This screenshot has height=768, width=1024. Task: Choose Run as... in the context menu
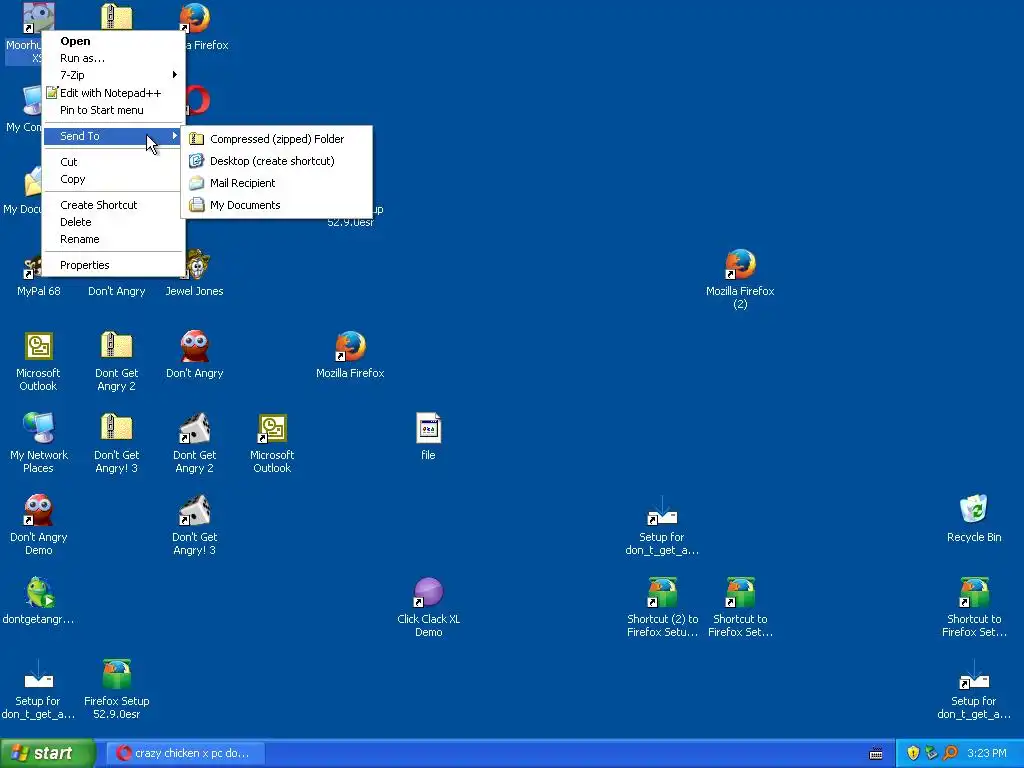(x=114, y=58)
